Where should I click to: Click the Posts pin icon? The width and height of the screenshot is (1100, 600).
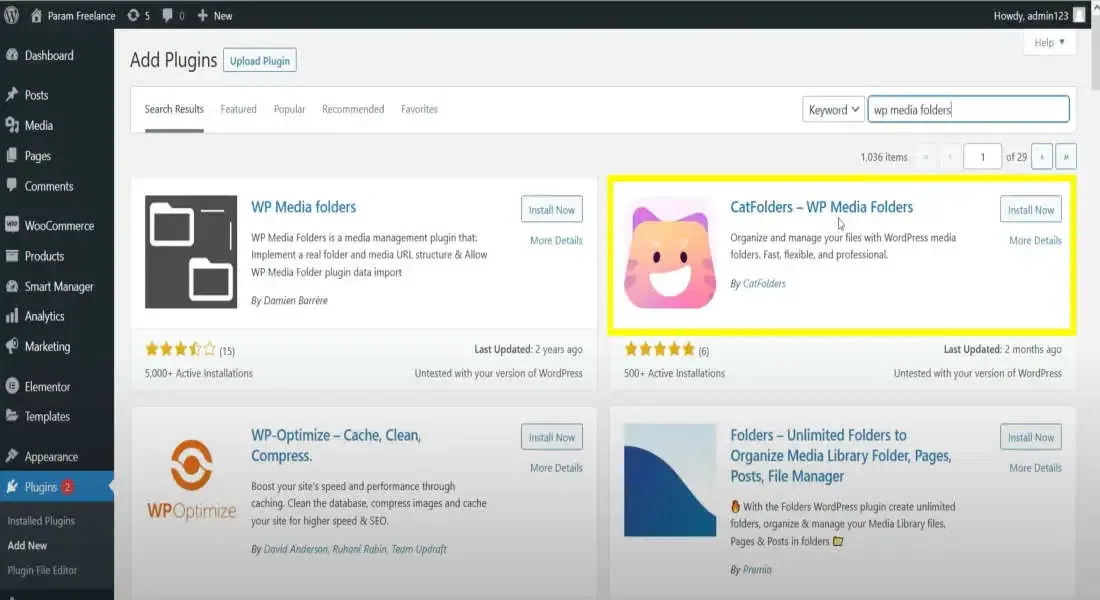click(x=12, y=95)
